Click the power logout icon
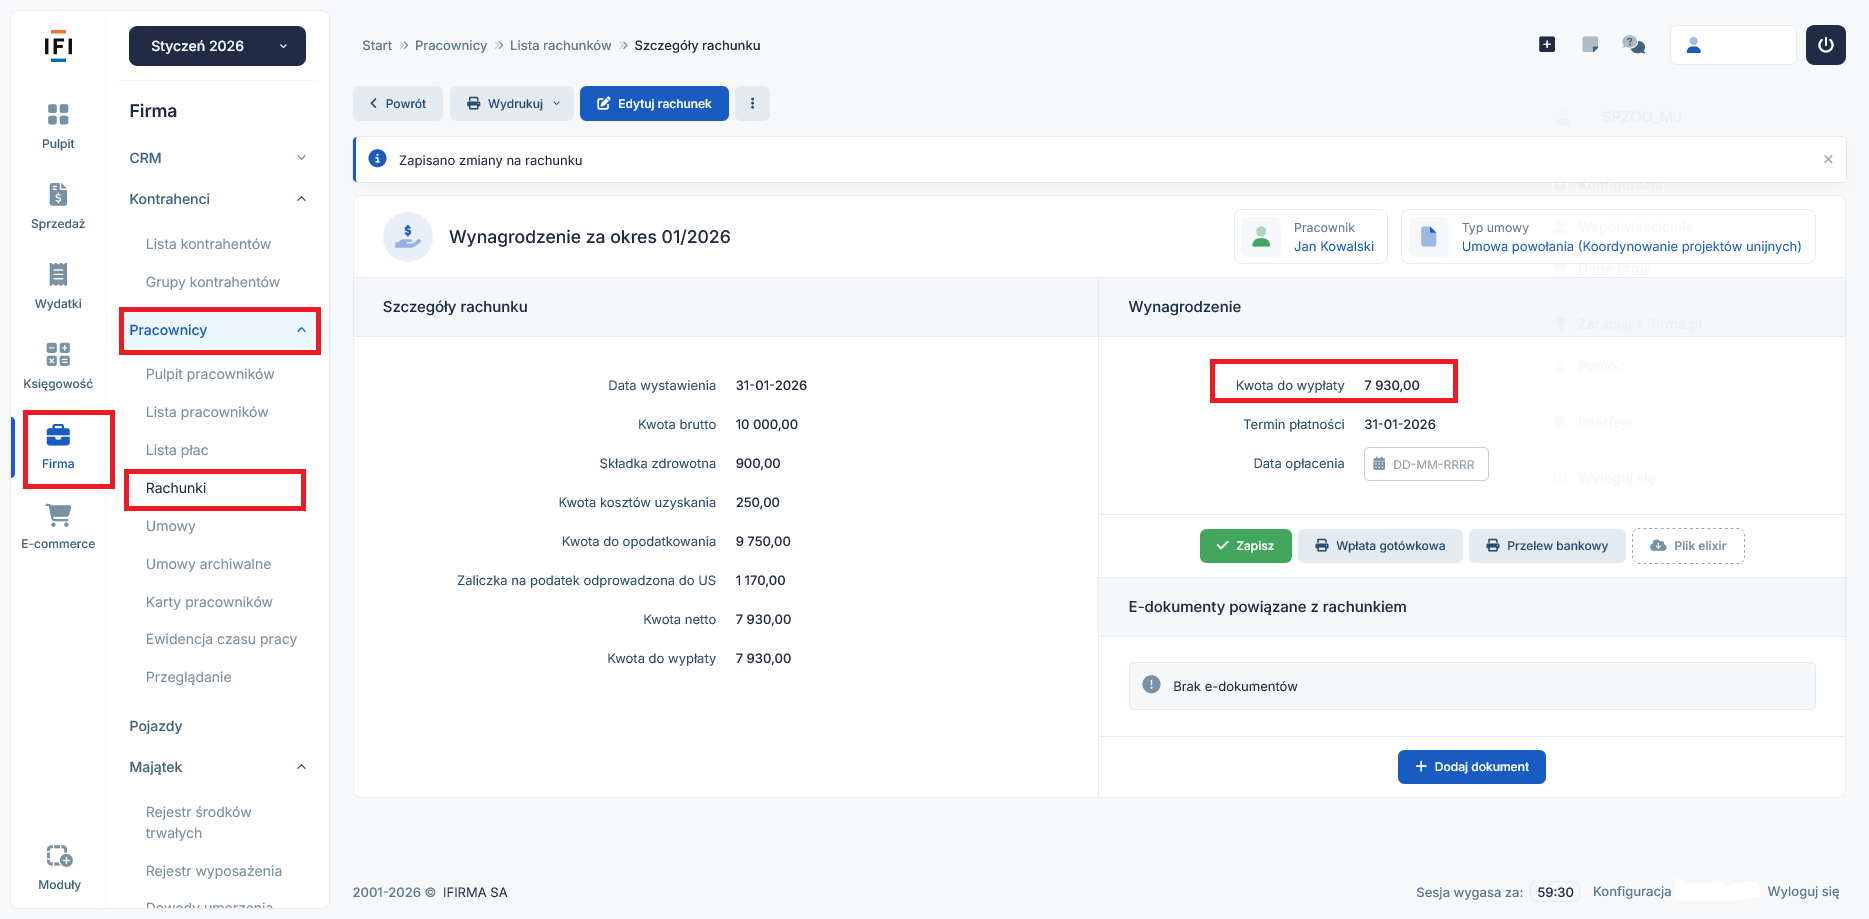Viewport: 1869px width, 919px height. (1825, 45)
